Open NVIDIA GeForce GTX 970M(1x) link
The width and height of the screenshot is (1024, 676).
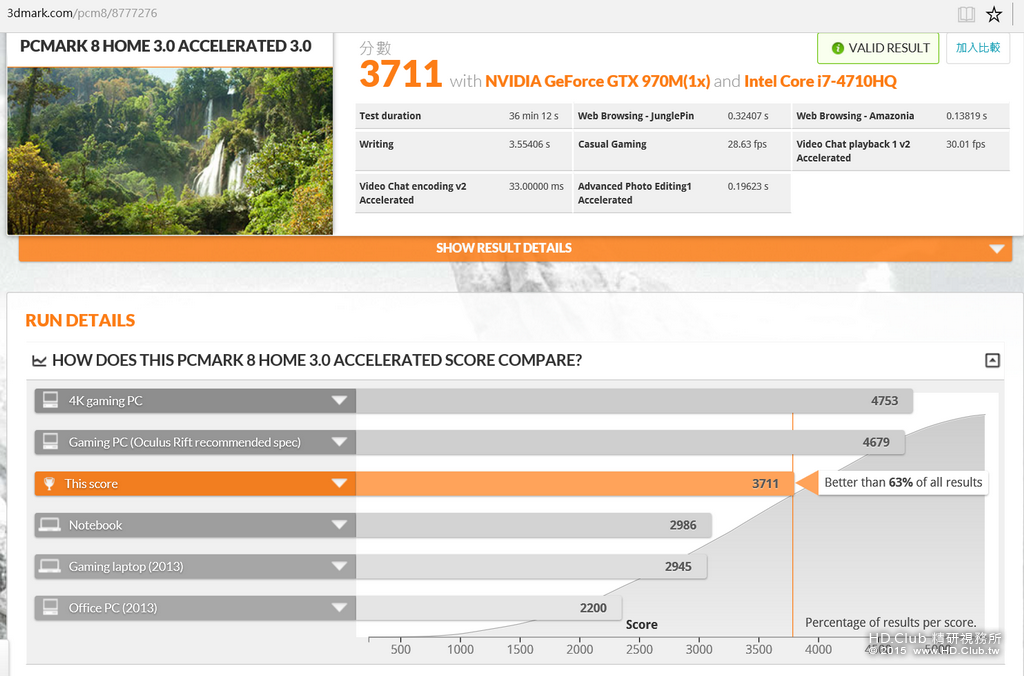coord(598,81)
